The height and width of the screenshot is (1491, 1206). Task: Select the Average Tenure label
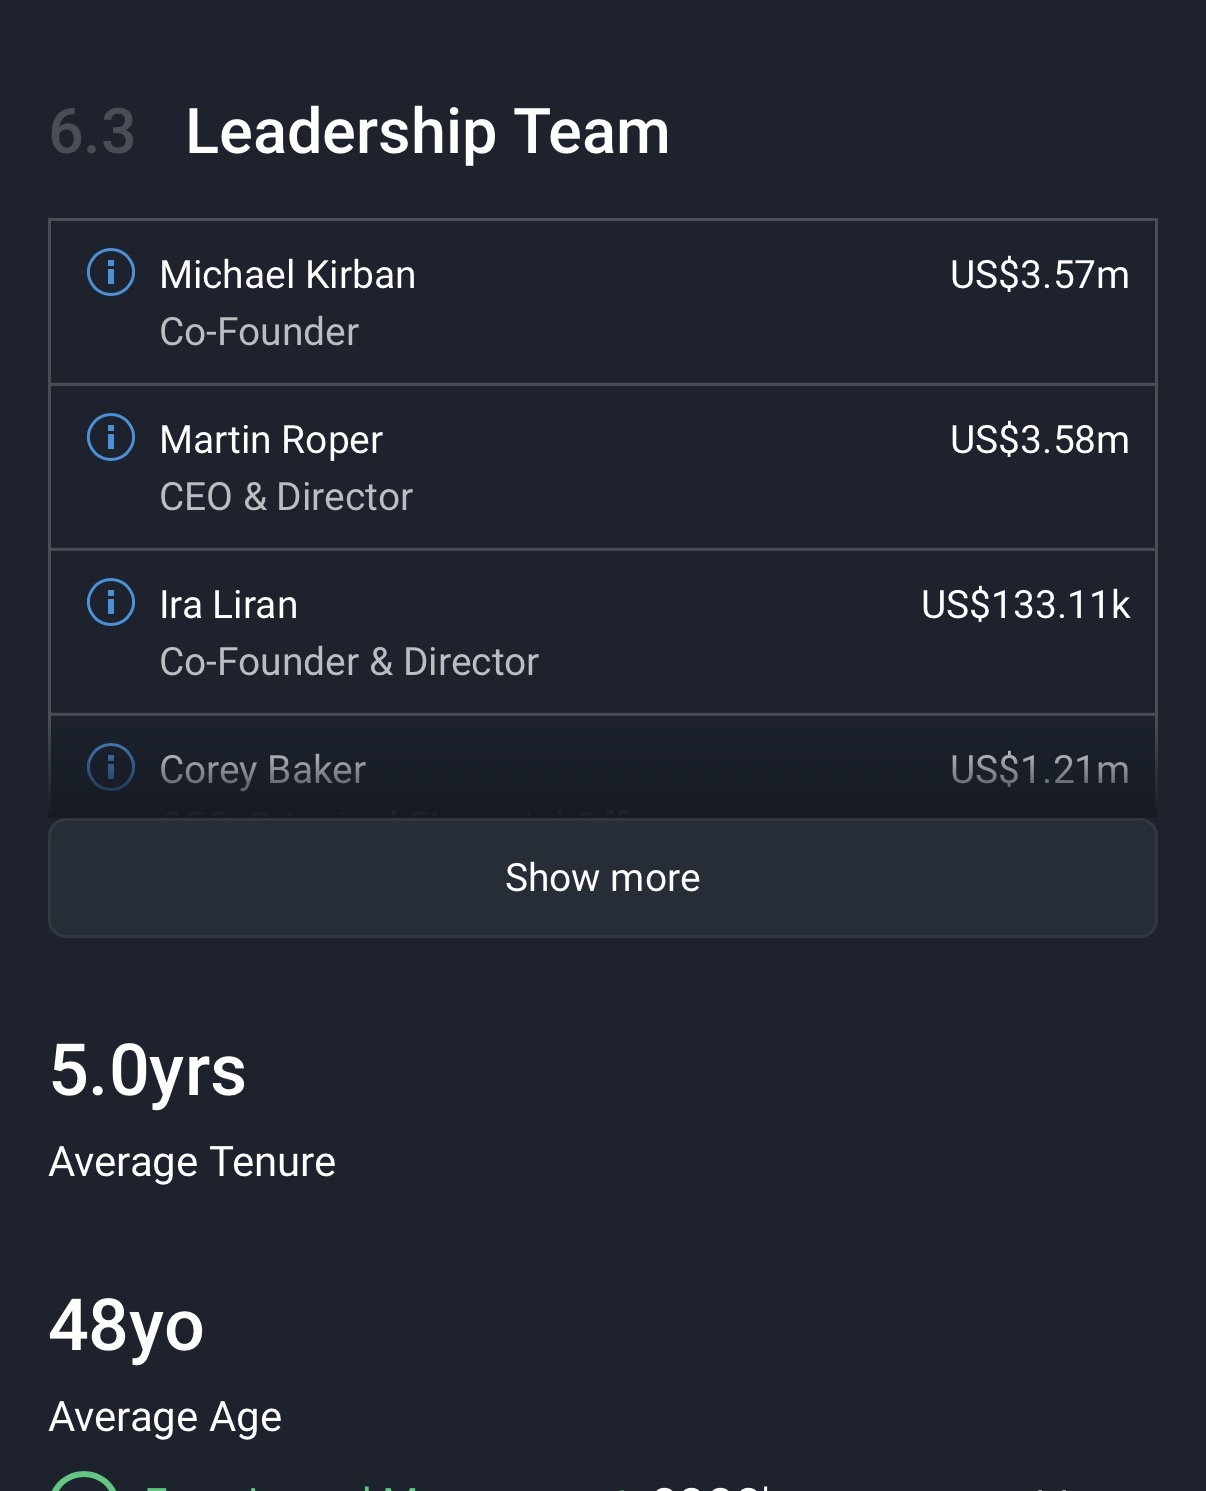coord(192,1162)
